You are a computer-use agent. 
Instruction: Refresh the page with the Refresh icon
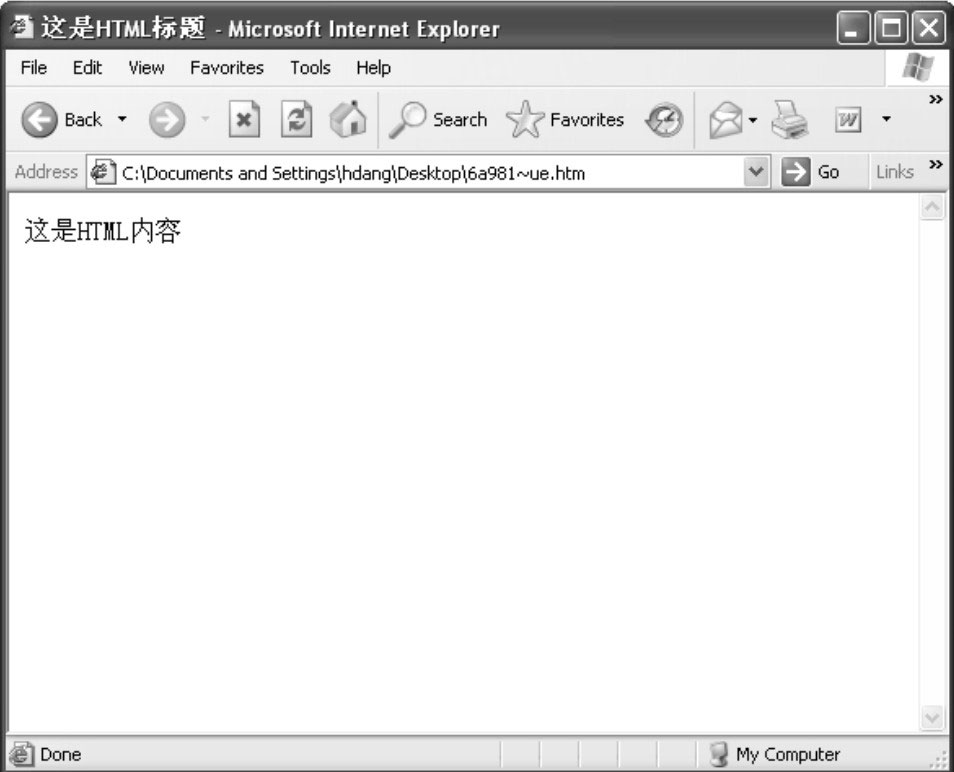296,119
